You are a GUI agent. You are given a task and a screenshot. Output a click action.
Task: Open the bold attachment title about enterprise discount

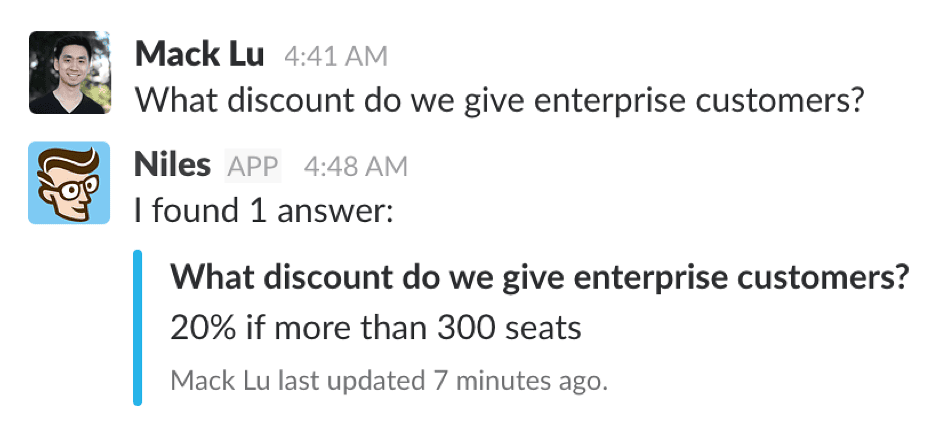(x=541, y=277)
